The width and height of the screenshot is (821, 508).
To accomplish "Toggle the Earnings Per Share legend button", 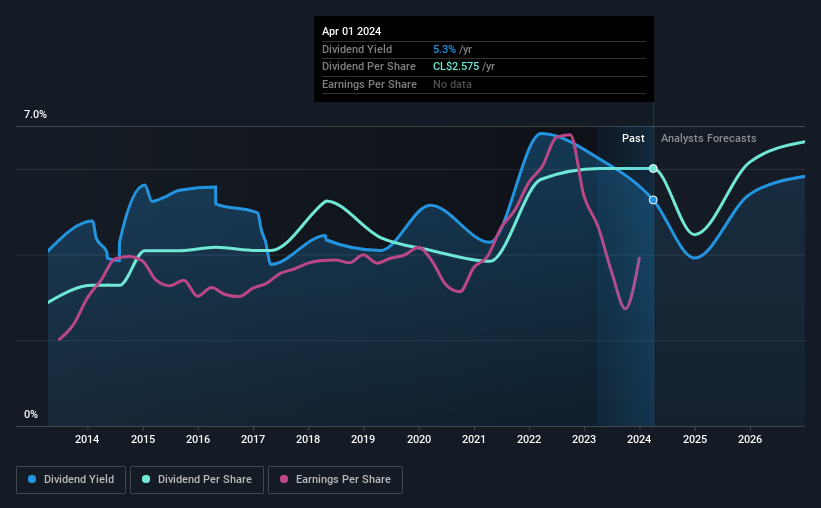I will click(x=335, y=480).
